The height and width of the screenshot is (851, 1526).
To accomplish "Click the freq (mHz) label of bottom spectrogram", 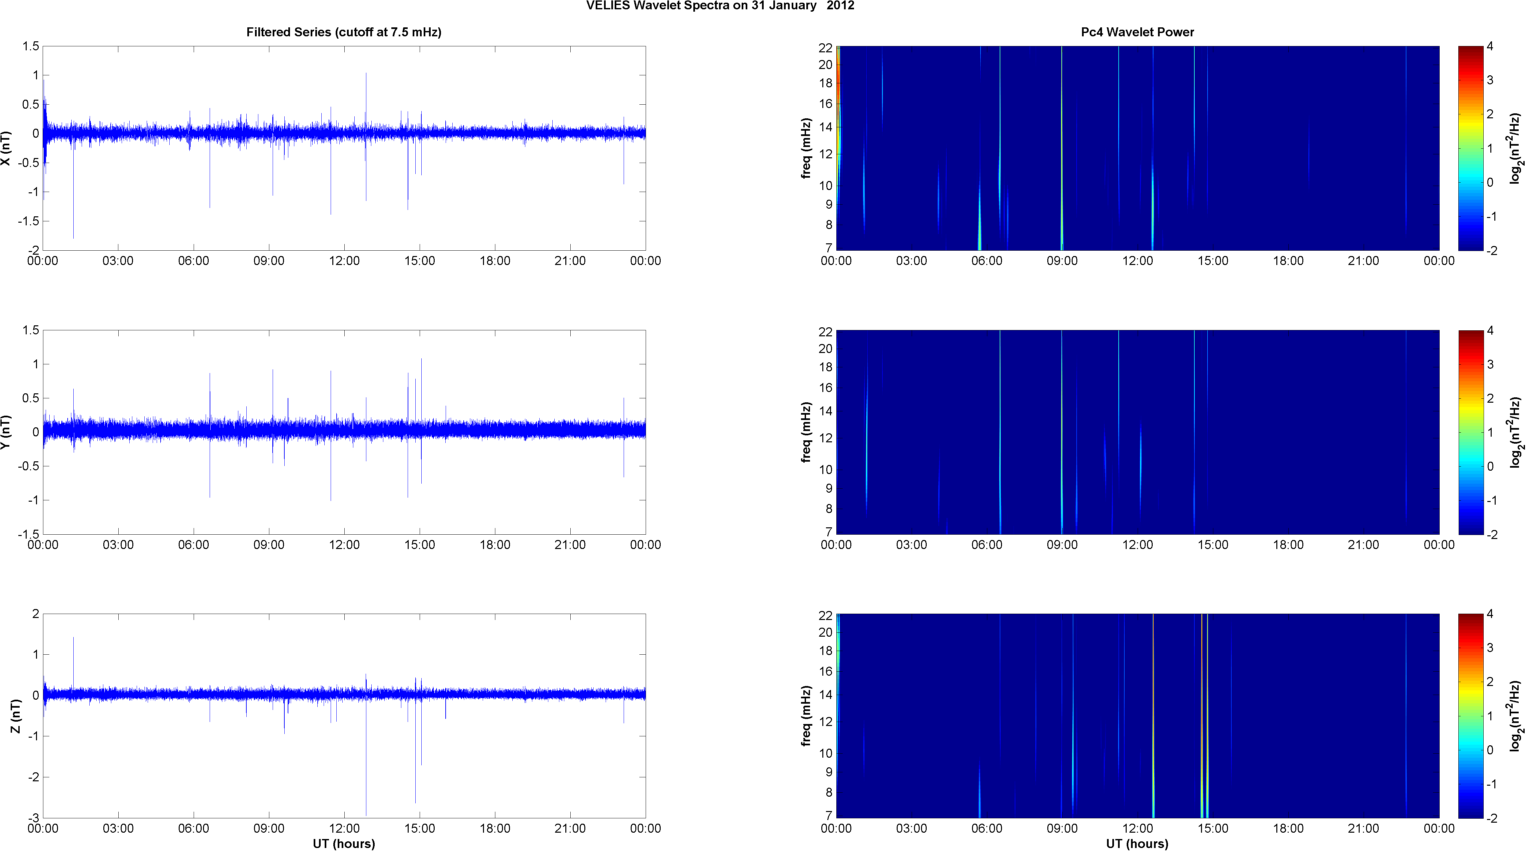I will pyautogui.click(x=805, y=716).
